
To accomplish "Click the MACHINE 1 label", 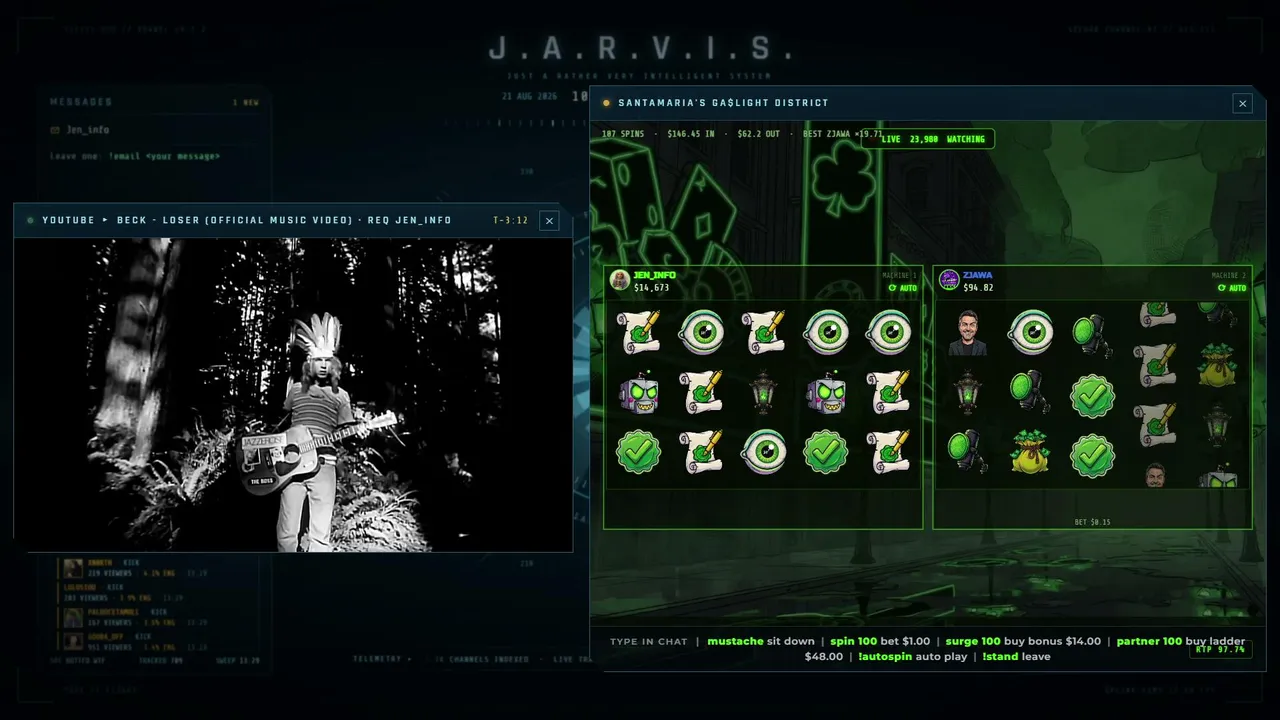I will click(x=900, y=275).
